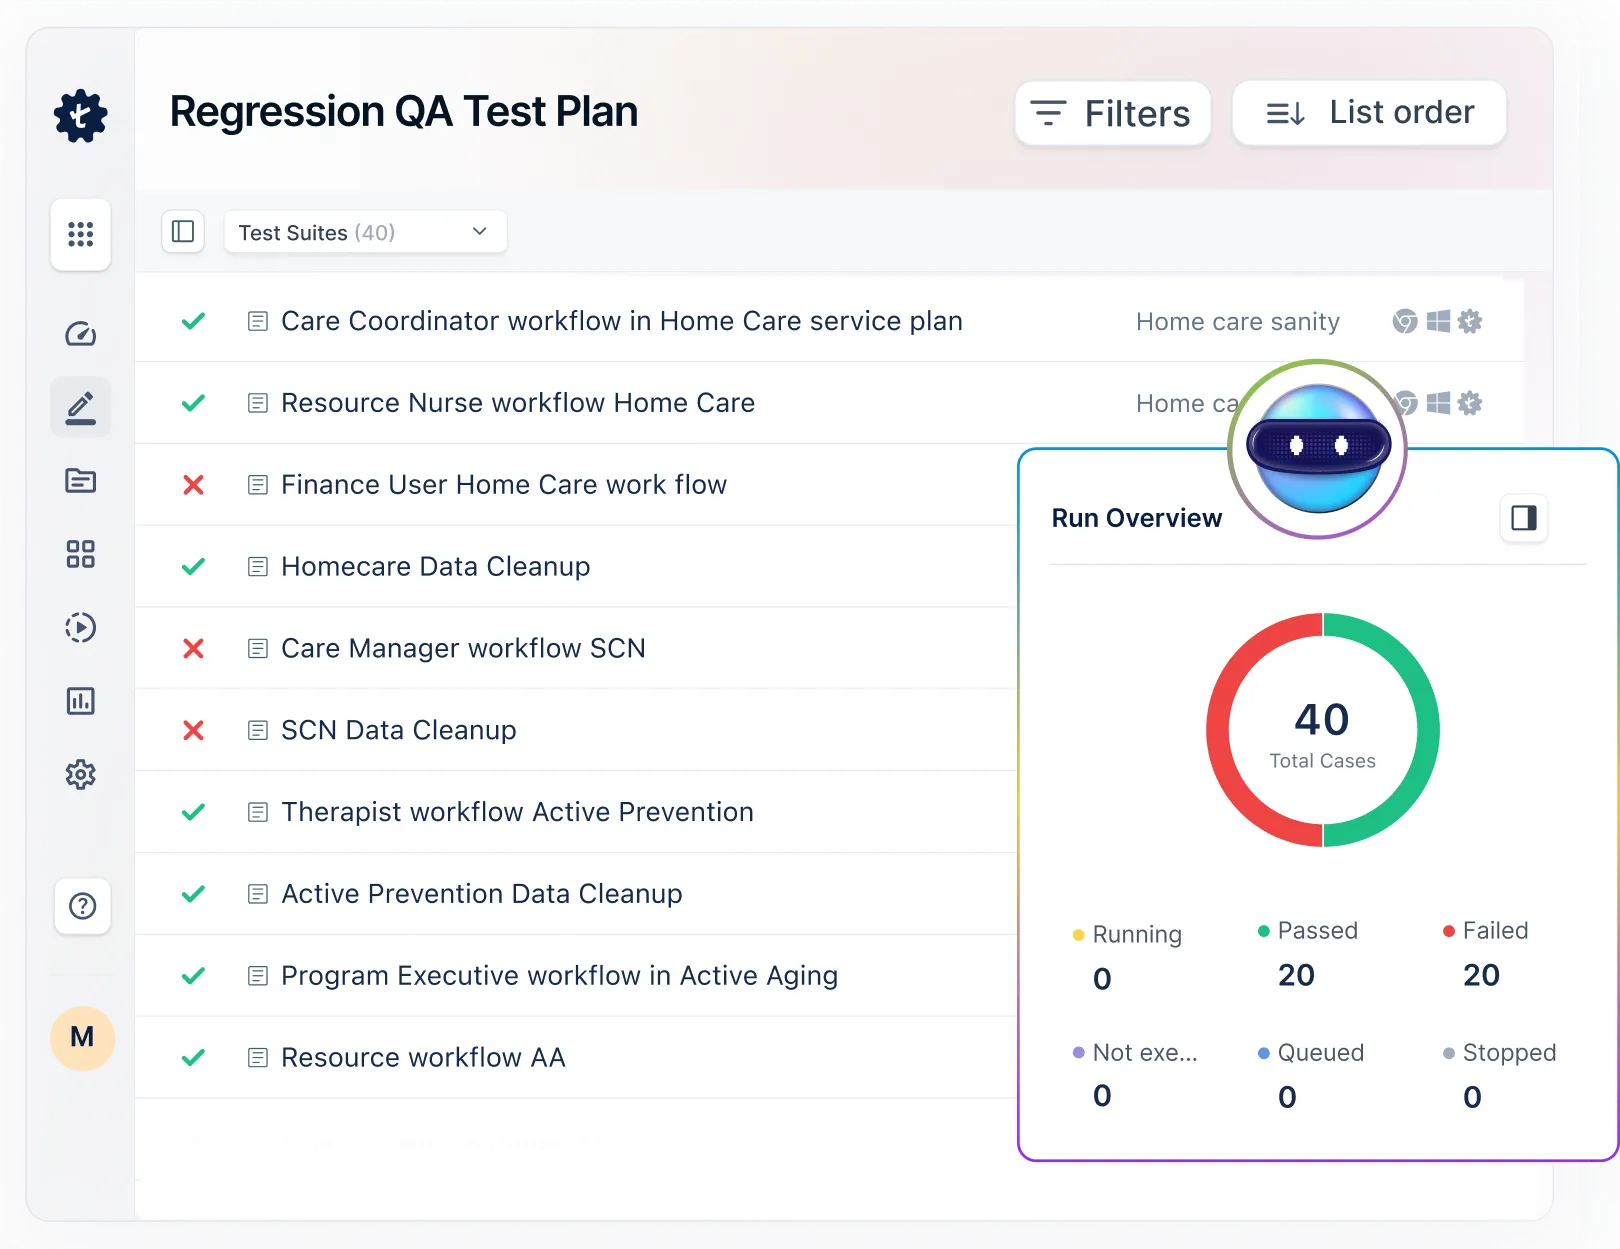The height and width of the screenshot is (1249, 1620).
Task: Select the dashboard speedometer icon
Action: 80,334
